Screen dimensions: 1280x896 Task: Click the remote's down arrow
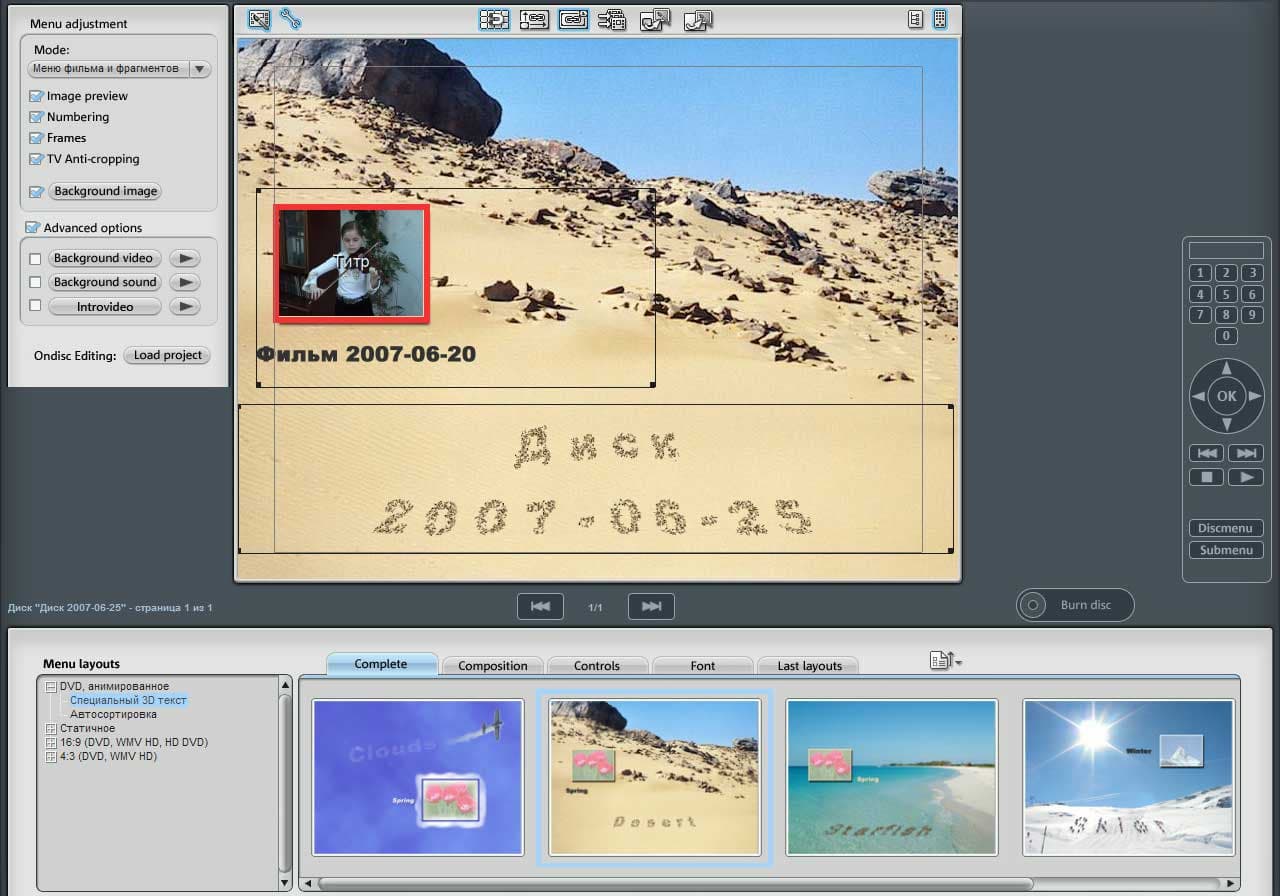(x=1227, y=424)
